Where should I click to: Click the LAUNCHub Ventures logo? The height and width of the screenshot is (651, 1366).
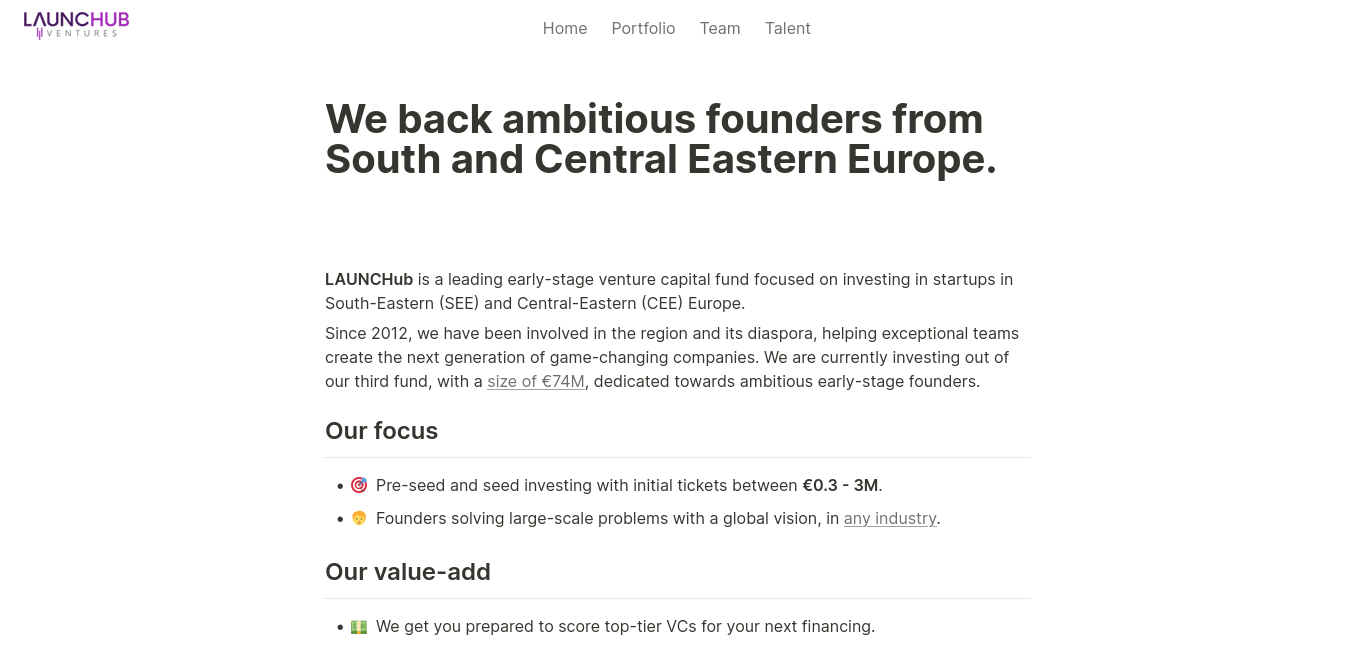click(x=76, y=24)
